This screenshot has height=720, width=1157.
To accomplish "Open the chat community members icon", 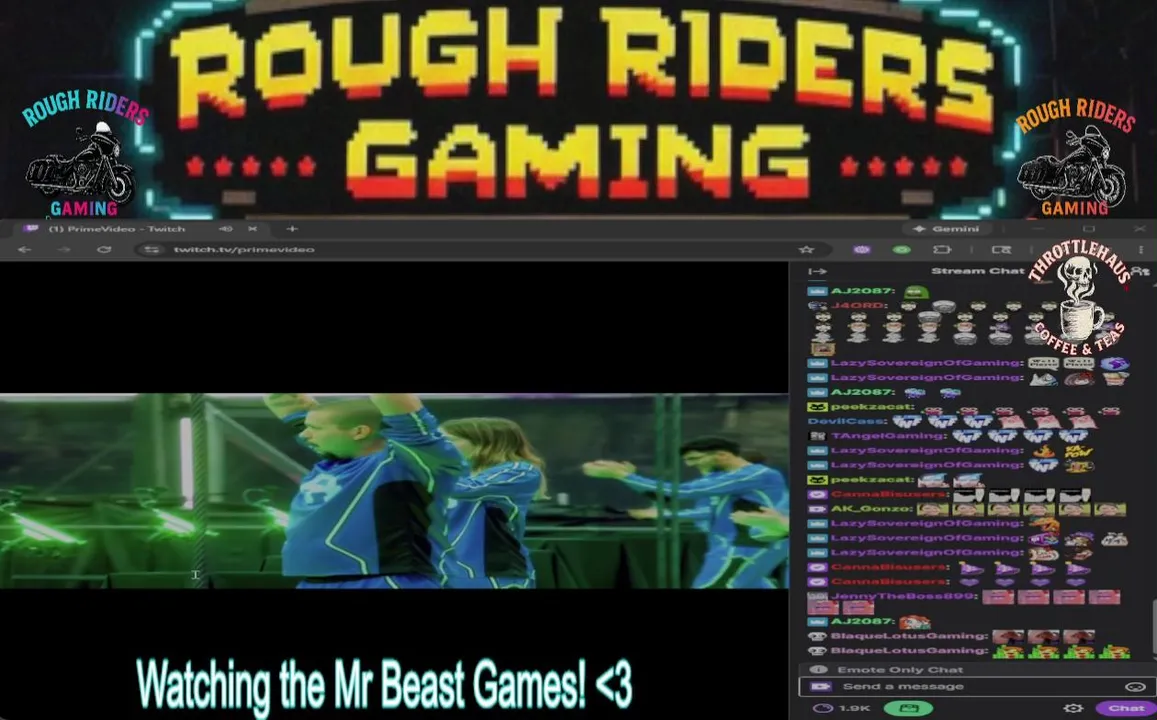I will point(1141,271).
